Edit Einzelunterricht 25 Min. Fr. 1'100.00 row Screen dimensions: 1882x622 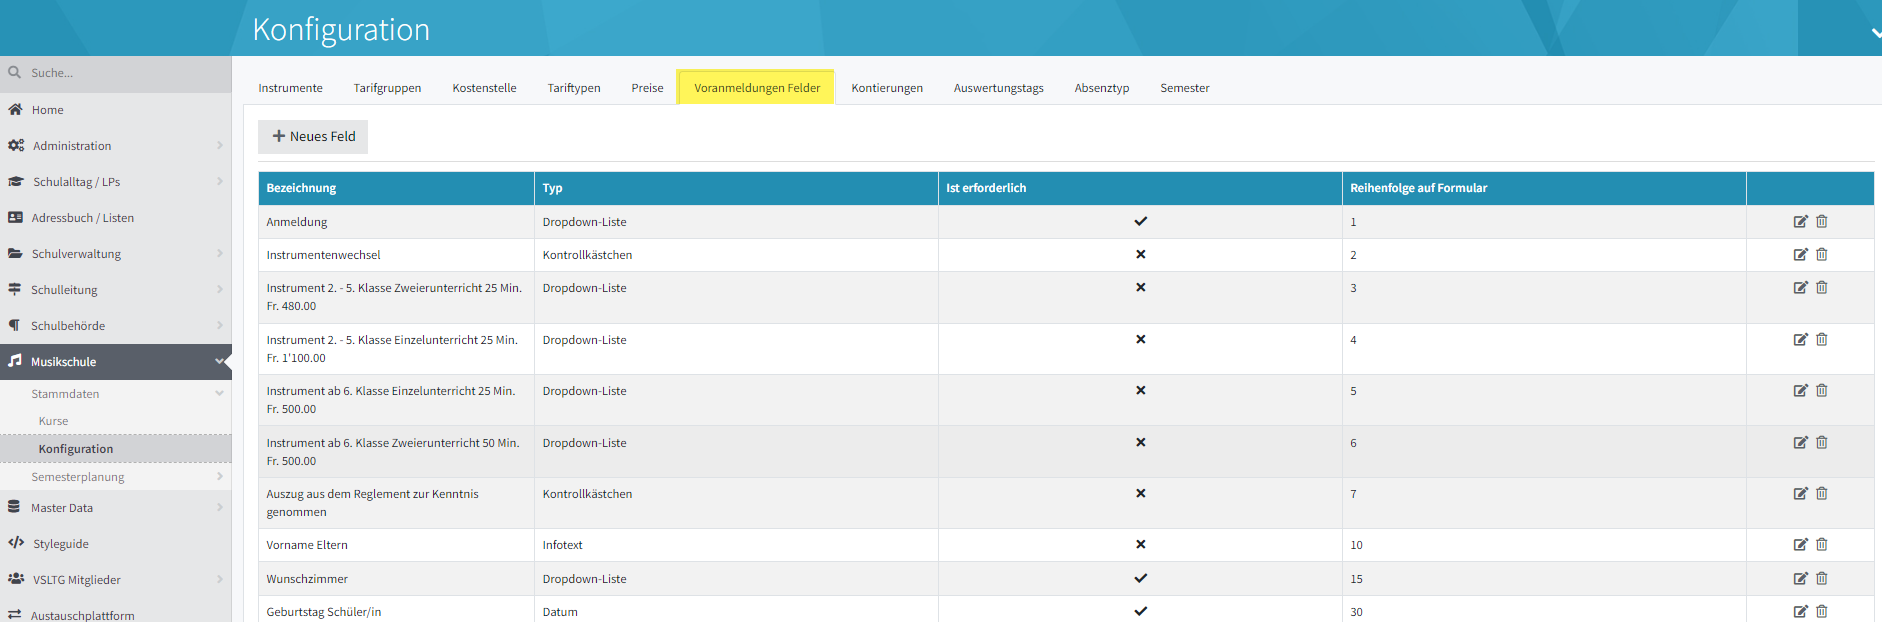1800,340
